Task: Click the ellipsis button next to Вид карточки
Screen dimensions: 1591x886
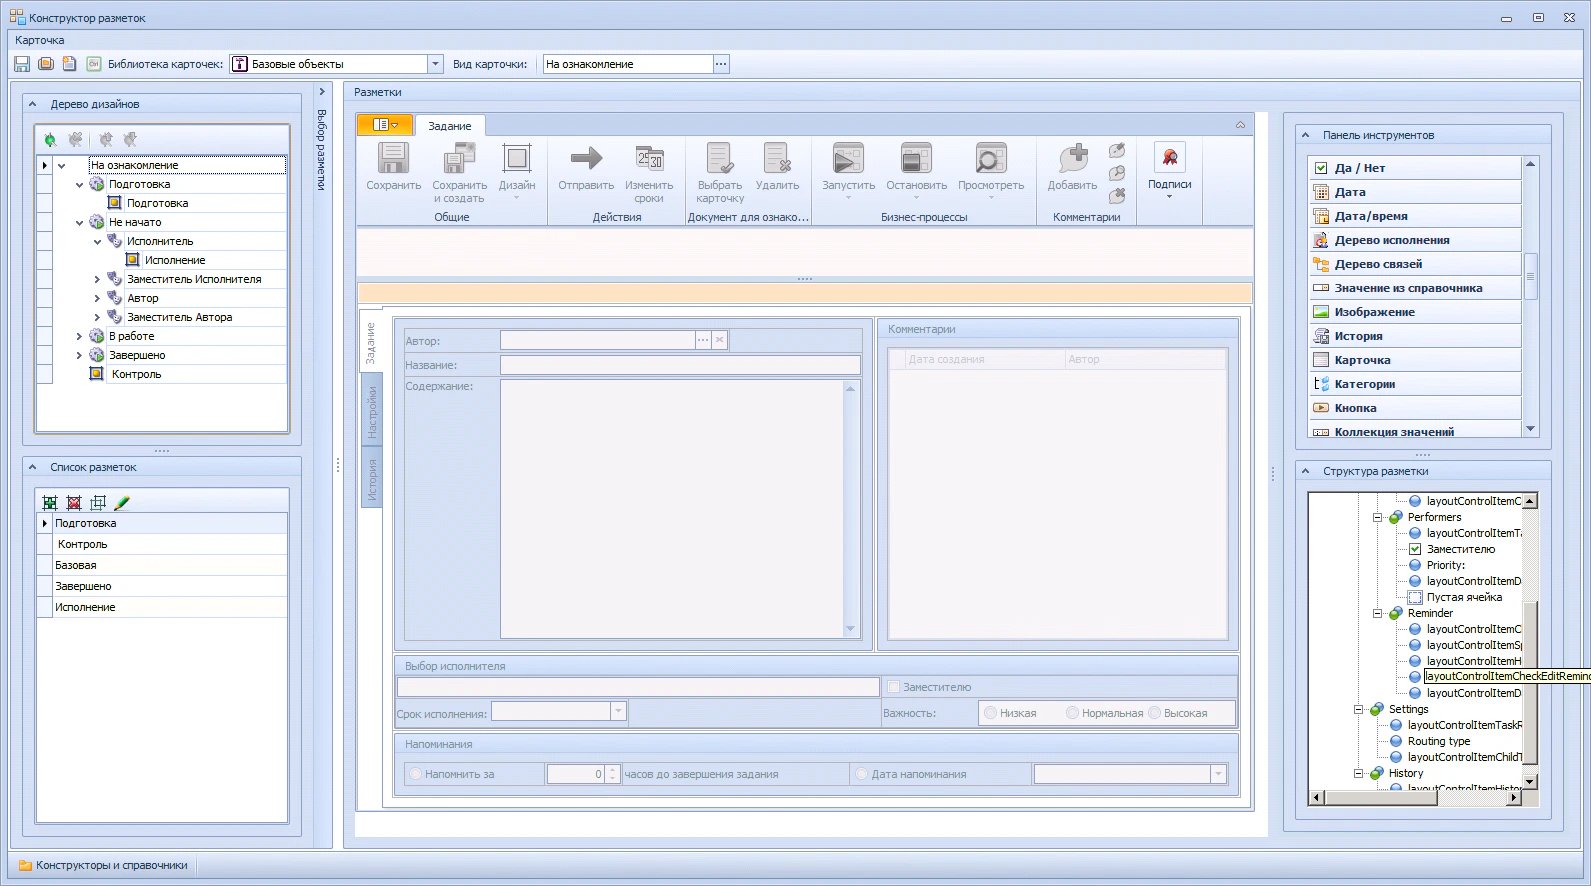Action: tap(721, 64)
